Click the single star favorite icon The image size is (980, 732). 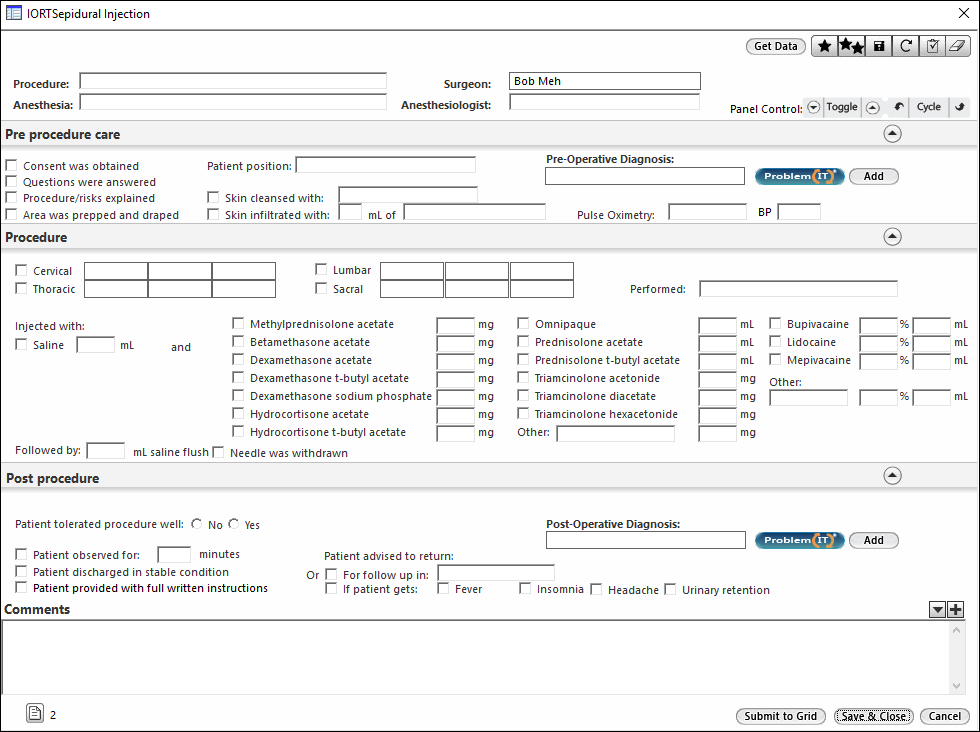coord(825,46)
